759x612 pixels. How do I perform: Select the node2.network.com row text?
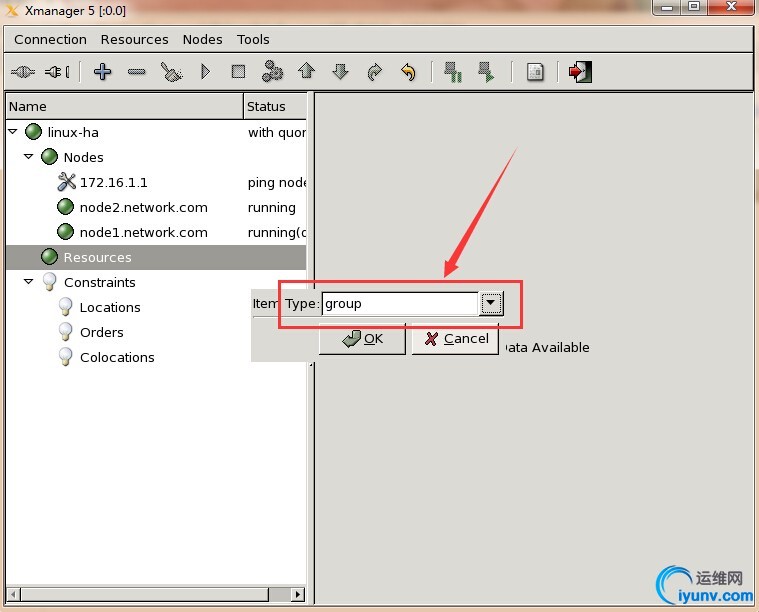[144, 207]
